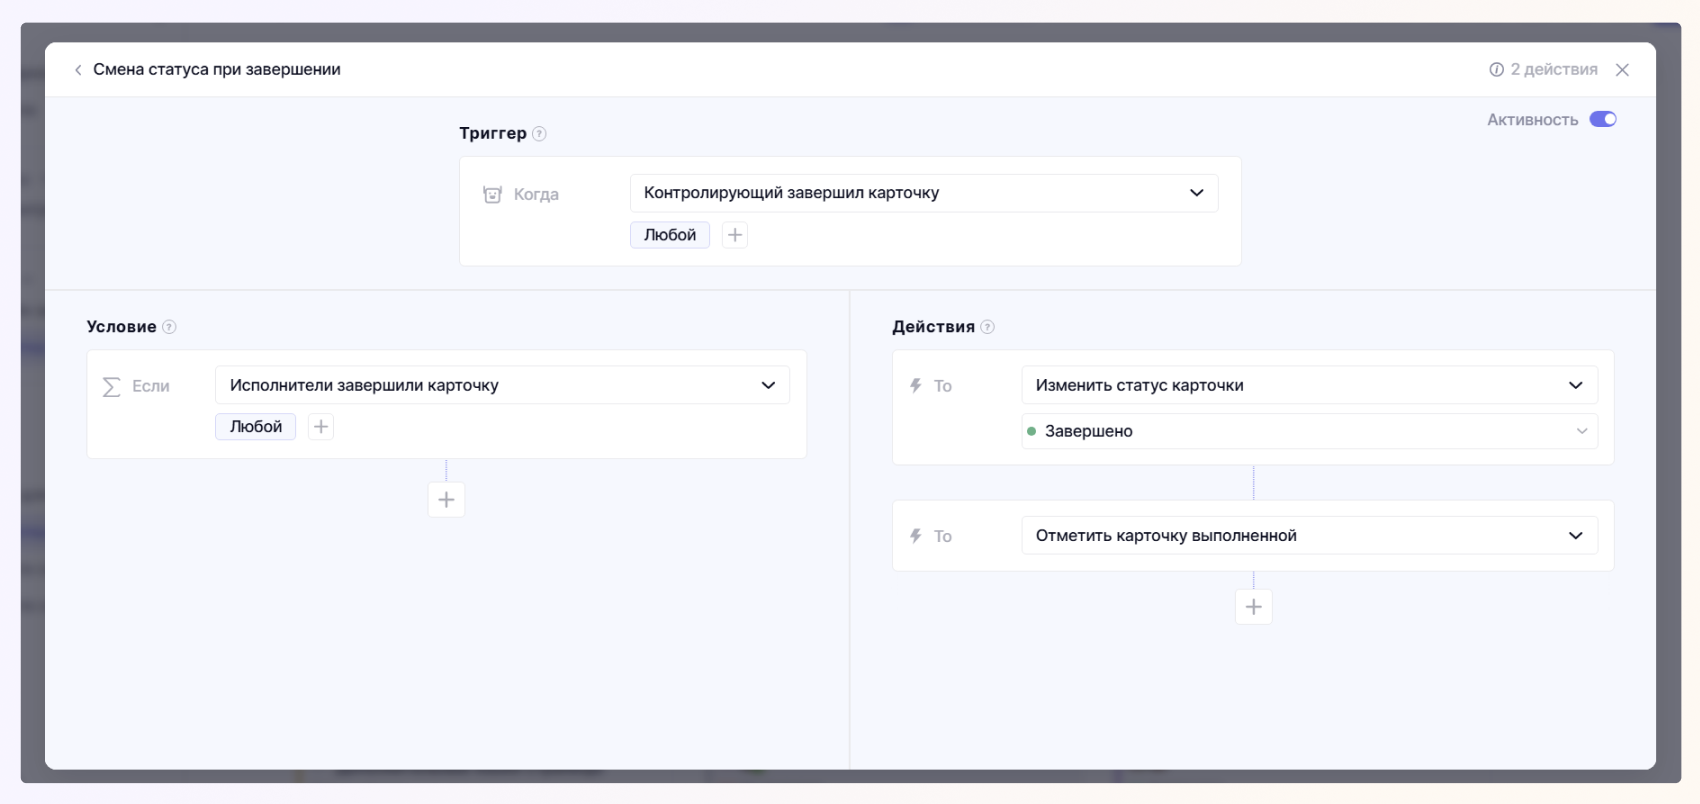The height and width of the screenshot is (804, 1700).
Task: Click plus icon next to trigger's Любой tag
Action: 735,235
